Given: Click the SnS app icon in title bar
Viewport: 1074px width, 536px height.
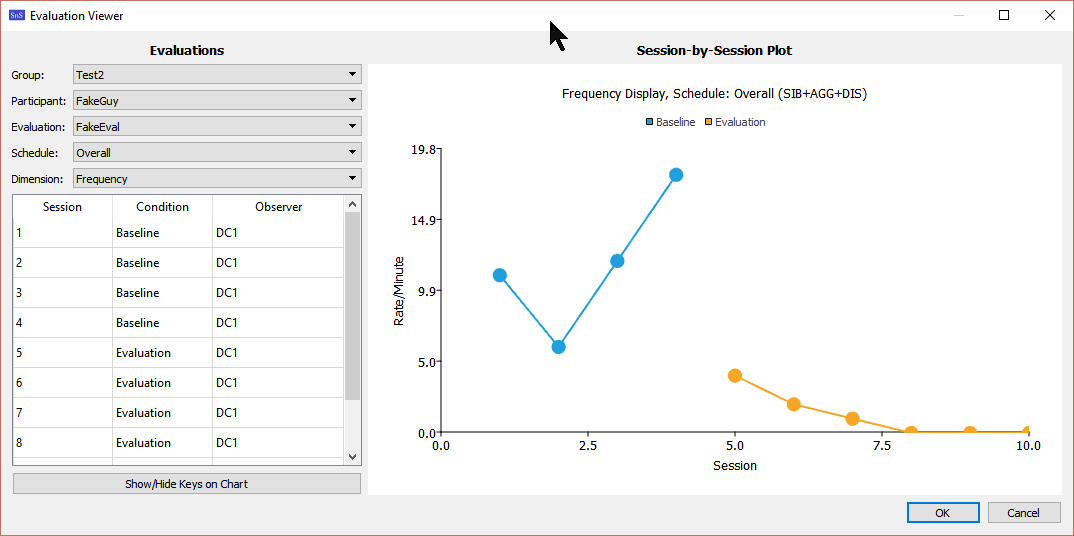Looking at the screenshot, I should [16, 16].
